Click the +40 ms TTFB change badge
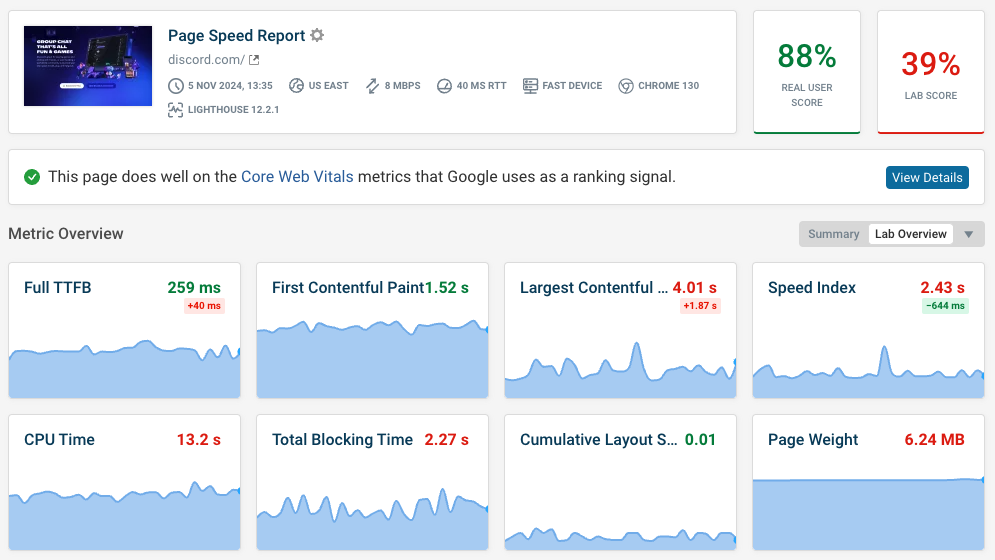 pos(204,306)
